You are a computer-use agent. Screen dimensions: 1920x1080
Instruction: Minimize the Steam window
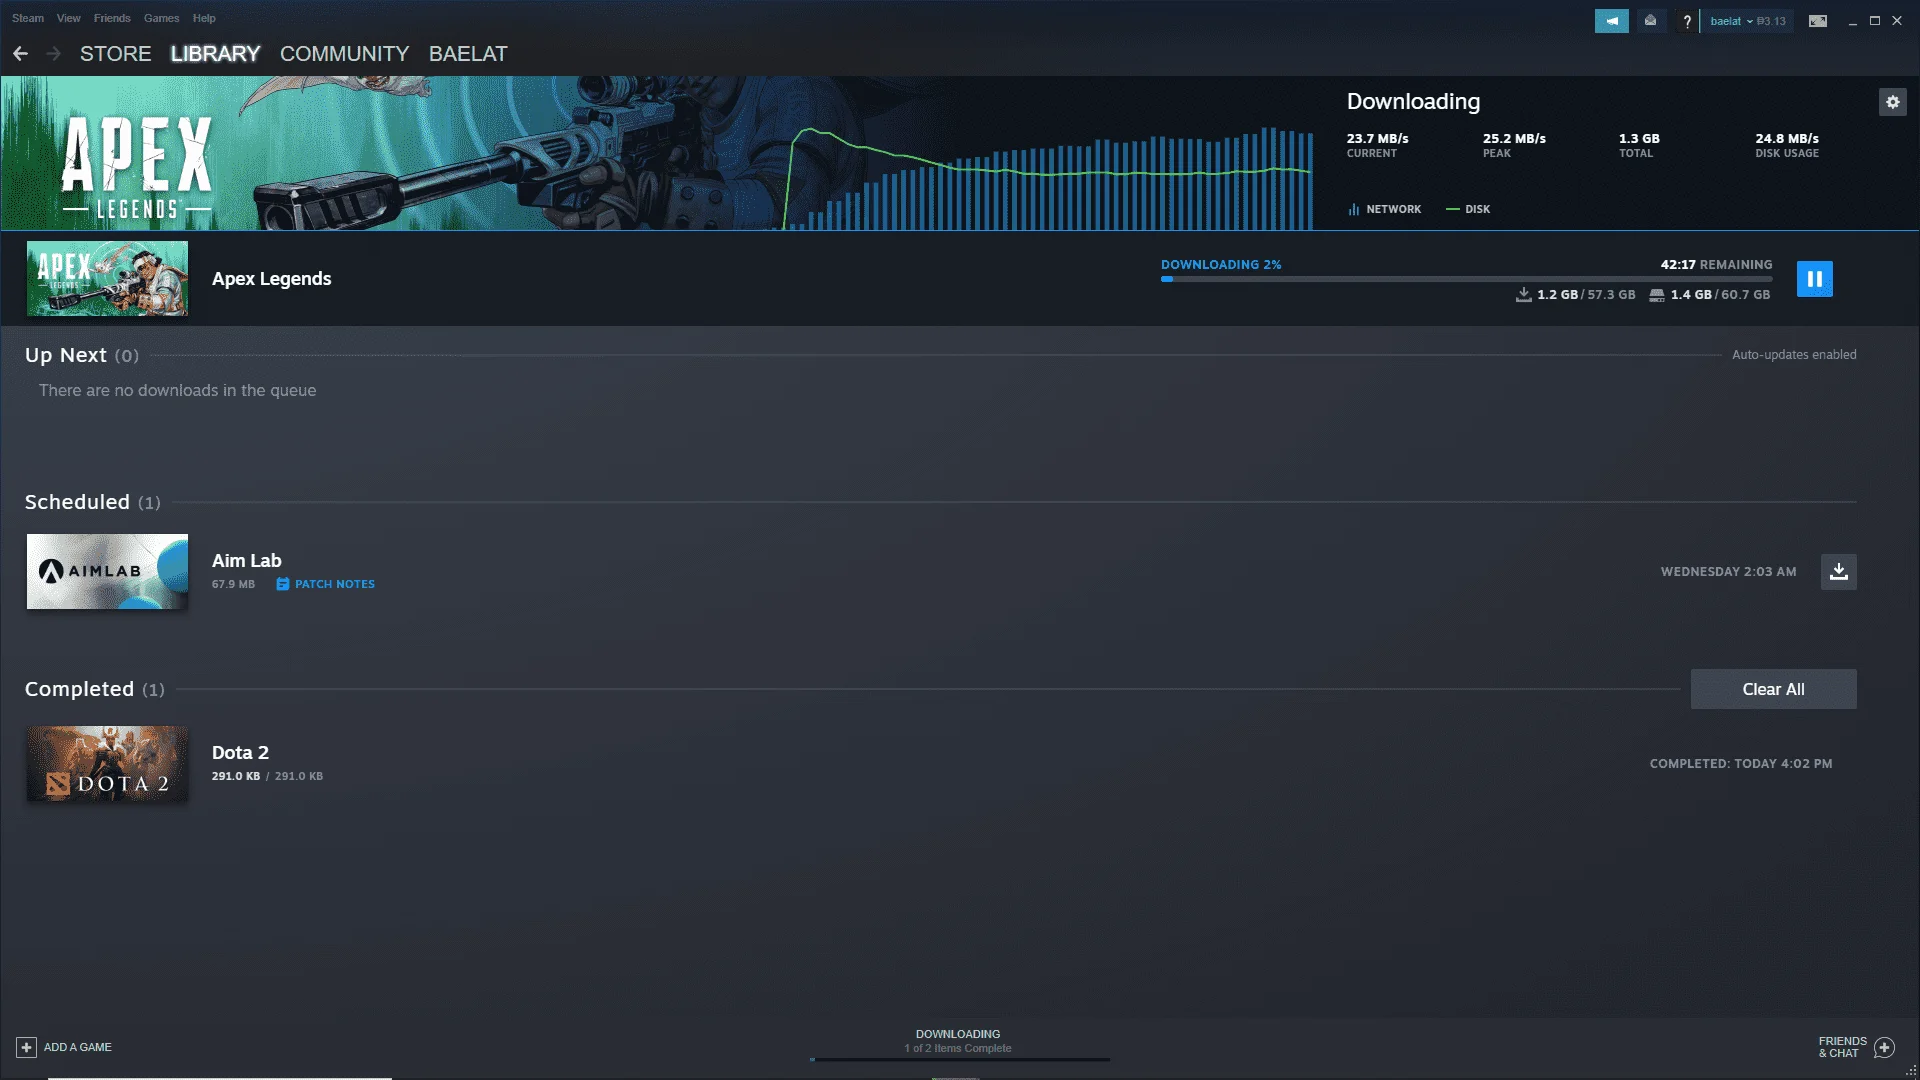[x=1852, y=21]
